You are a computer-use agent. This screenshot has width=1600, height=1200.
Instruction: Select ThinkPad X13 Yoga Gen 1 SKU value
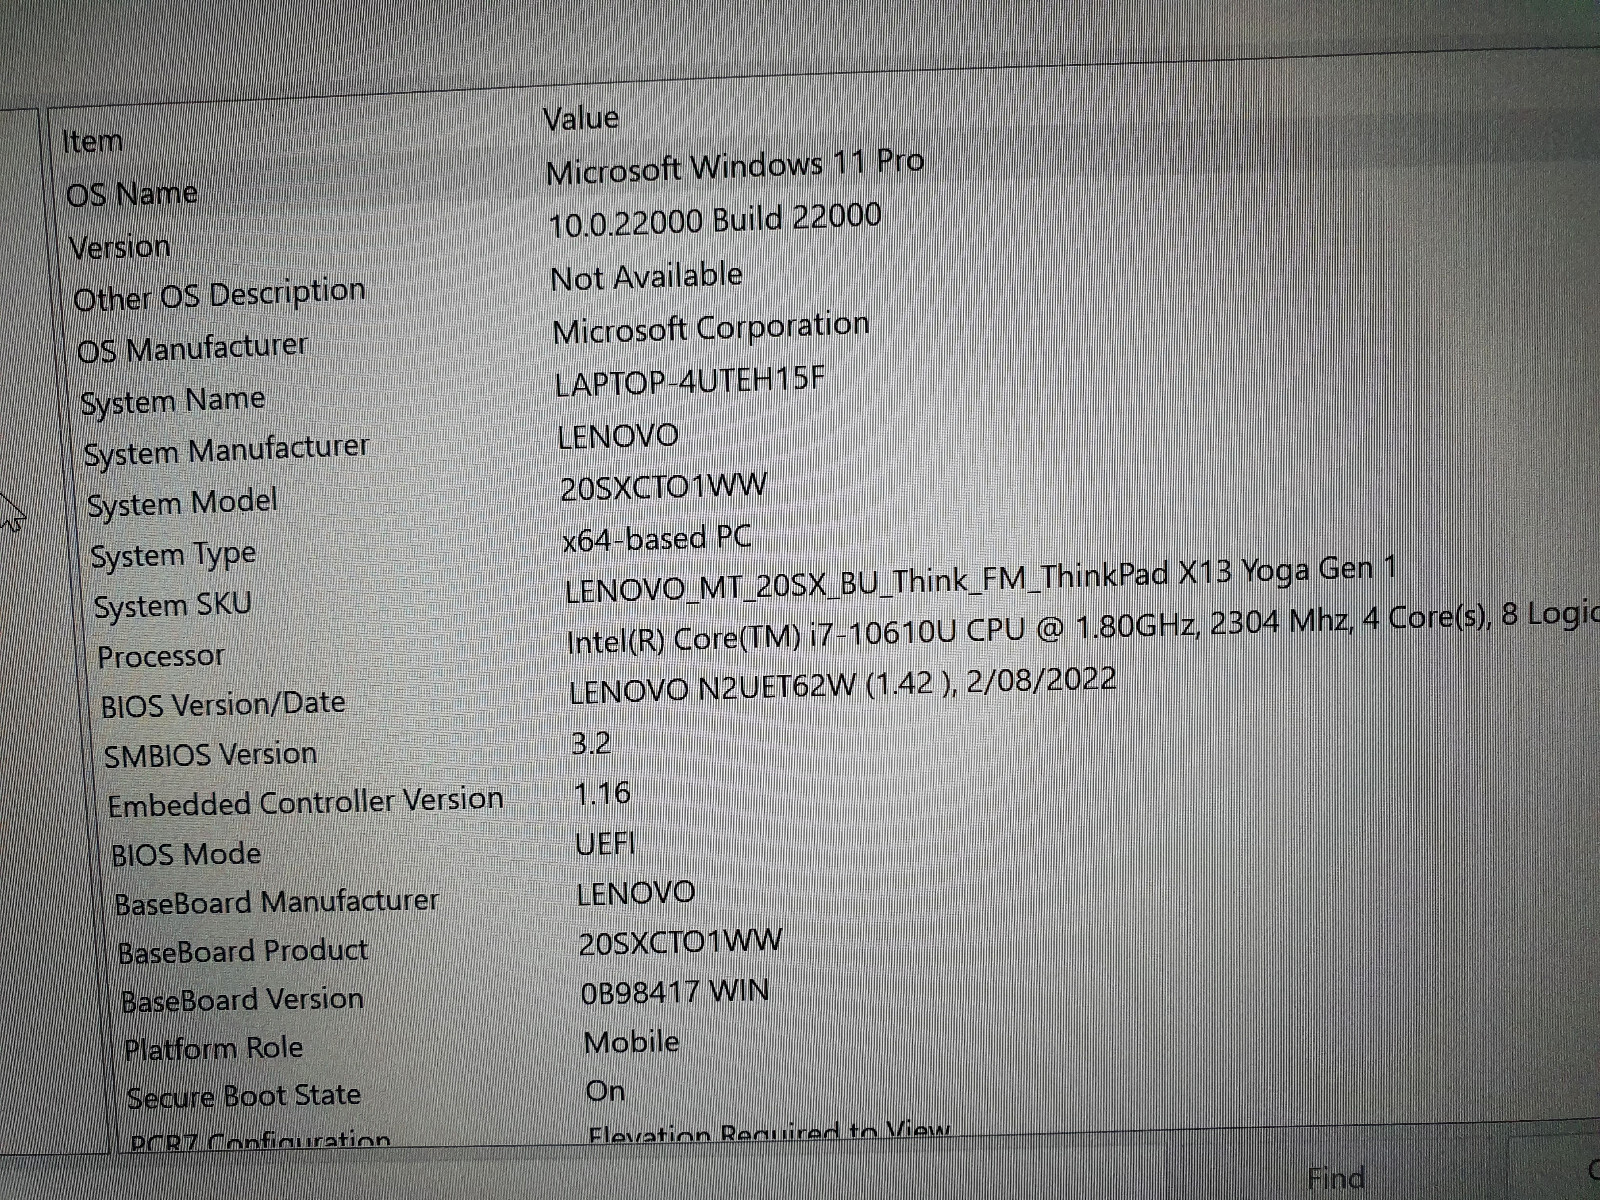[981, 580]
